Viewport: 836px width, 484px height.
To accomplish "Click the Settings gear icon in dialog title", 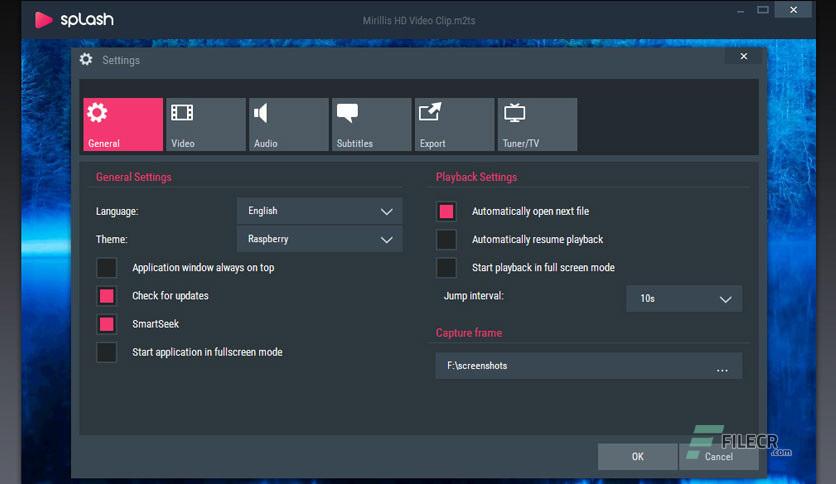I will 86,59.
